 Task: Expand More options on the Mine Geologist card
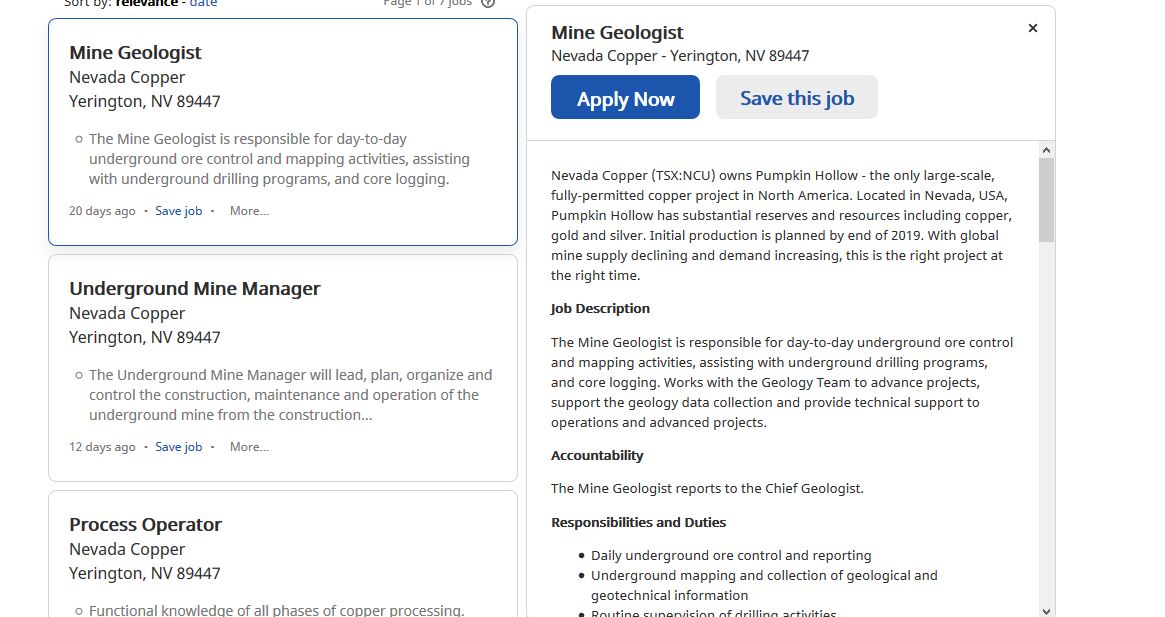[249, 211]
